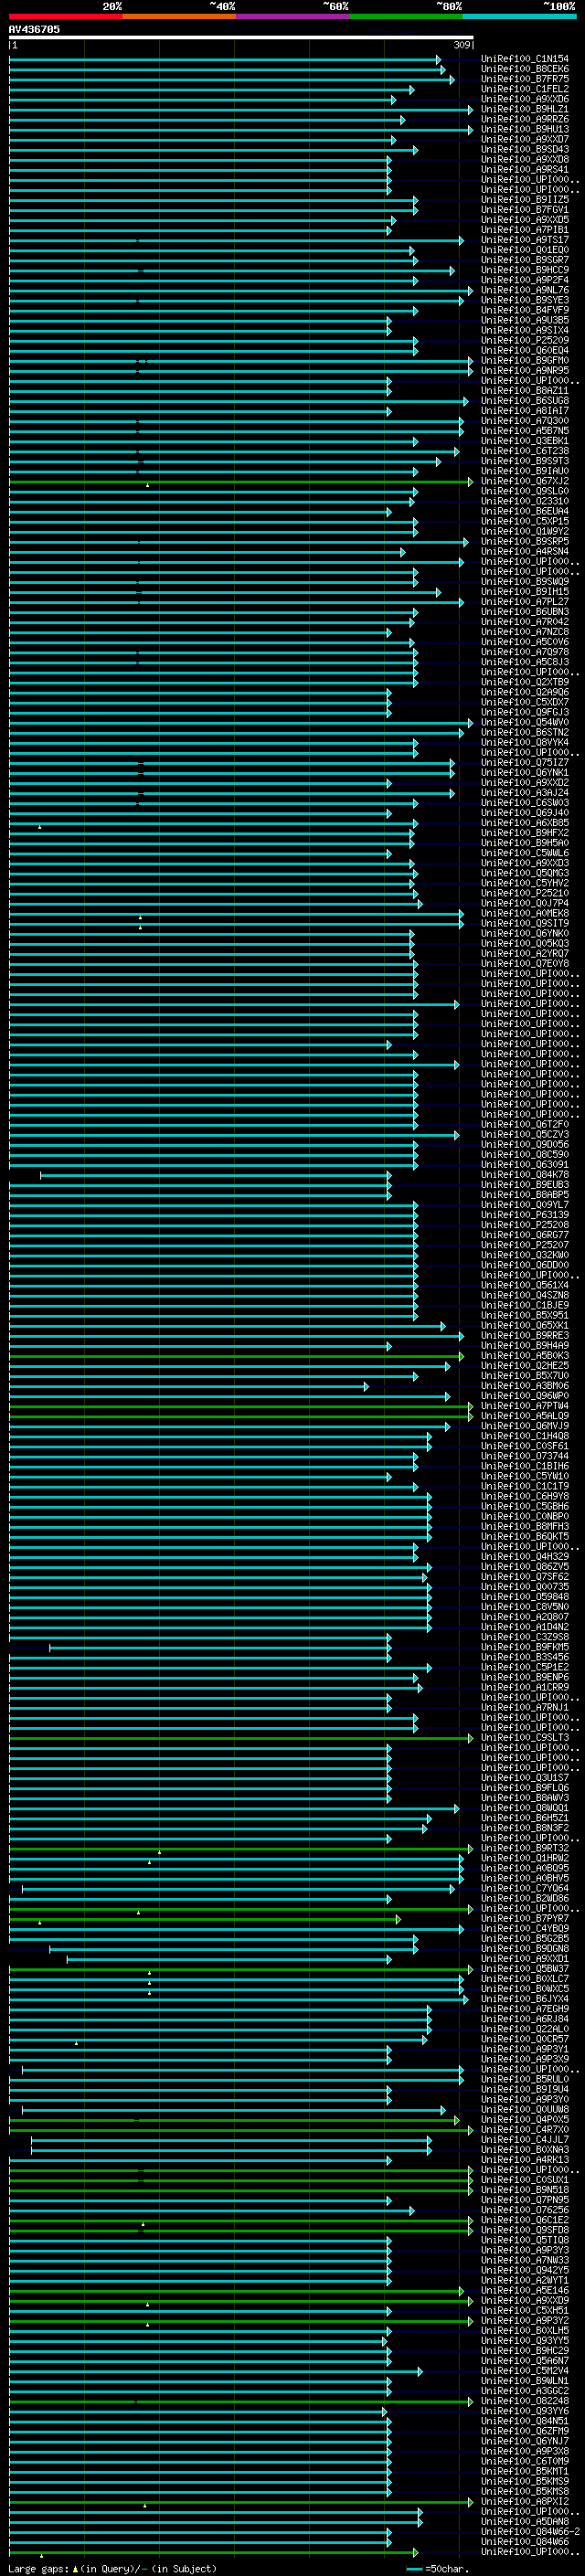The image size is (585, 2576).
Task: Click the Large gaps legend text
Action: click(x=112, y=2568)
